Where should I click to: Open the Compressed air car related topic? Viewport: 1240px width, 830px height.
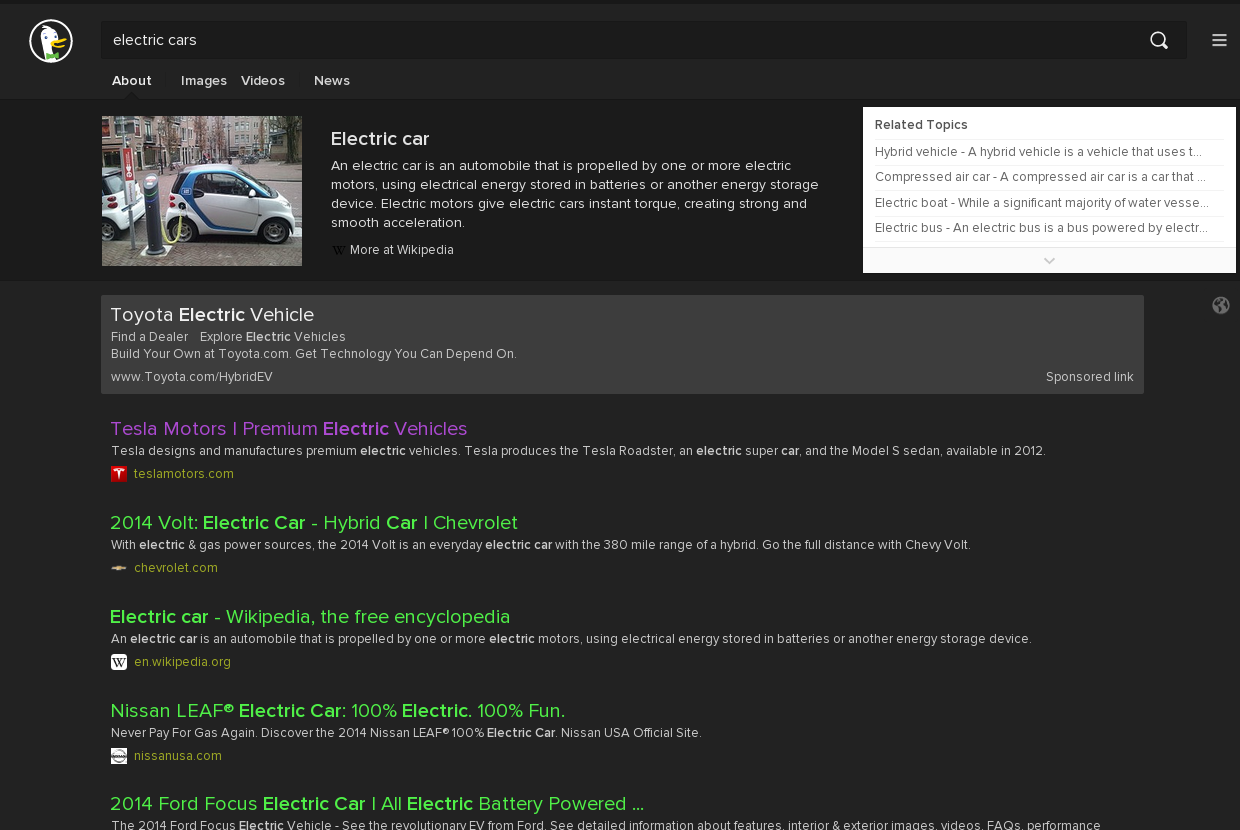point(1040,177)
